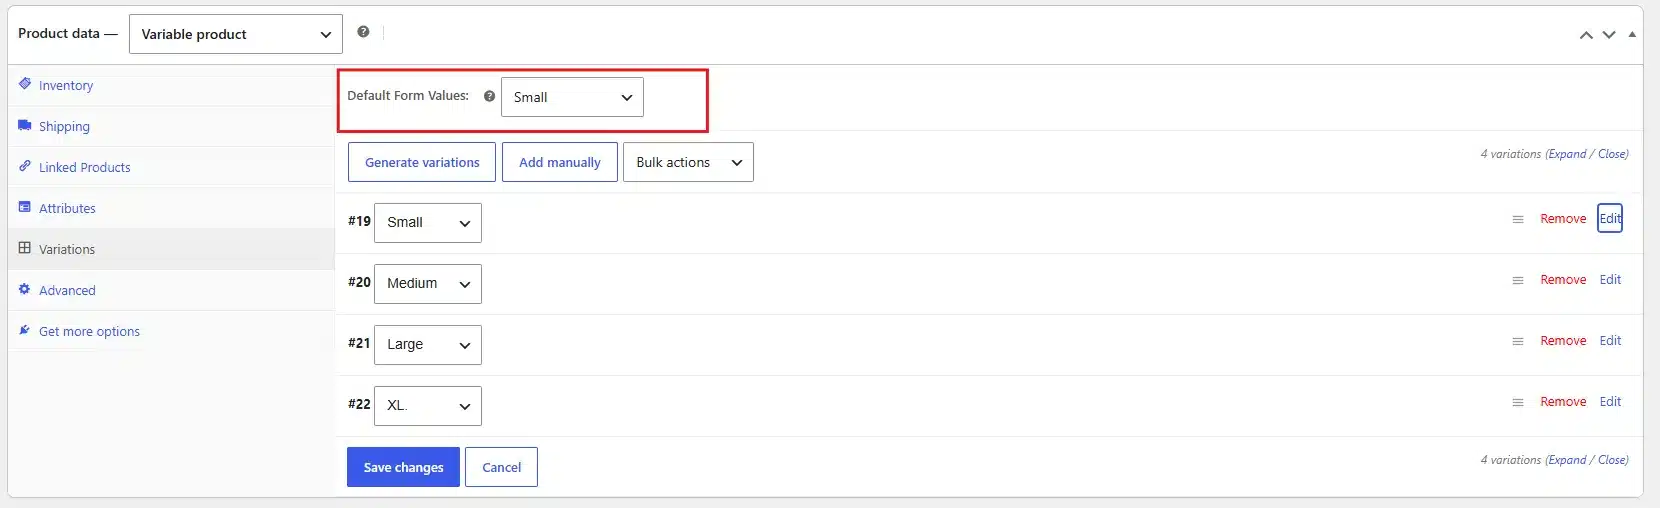Screen dimensions: 1660x508
Task: Click drag handle icon for variation #20
Action: (1518, 281)
